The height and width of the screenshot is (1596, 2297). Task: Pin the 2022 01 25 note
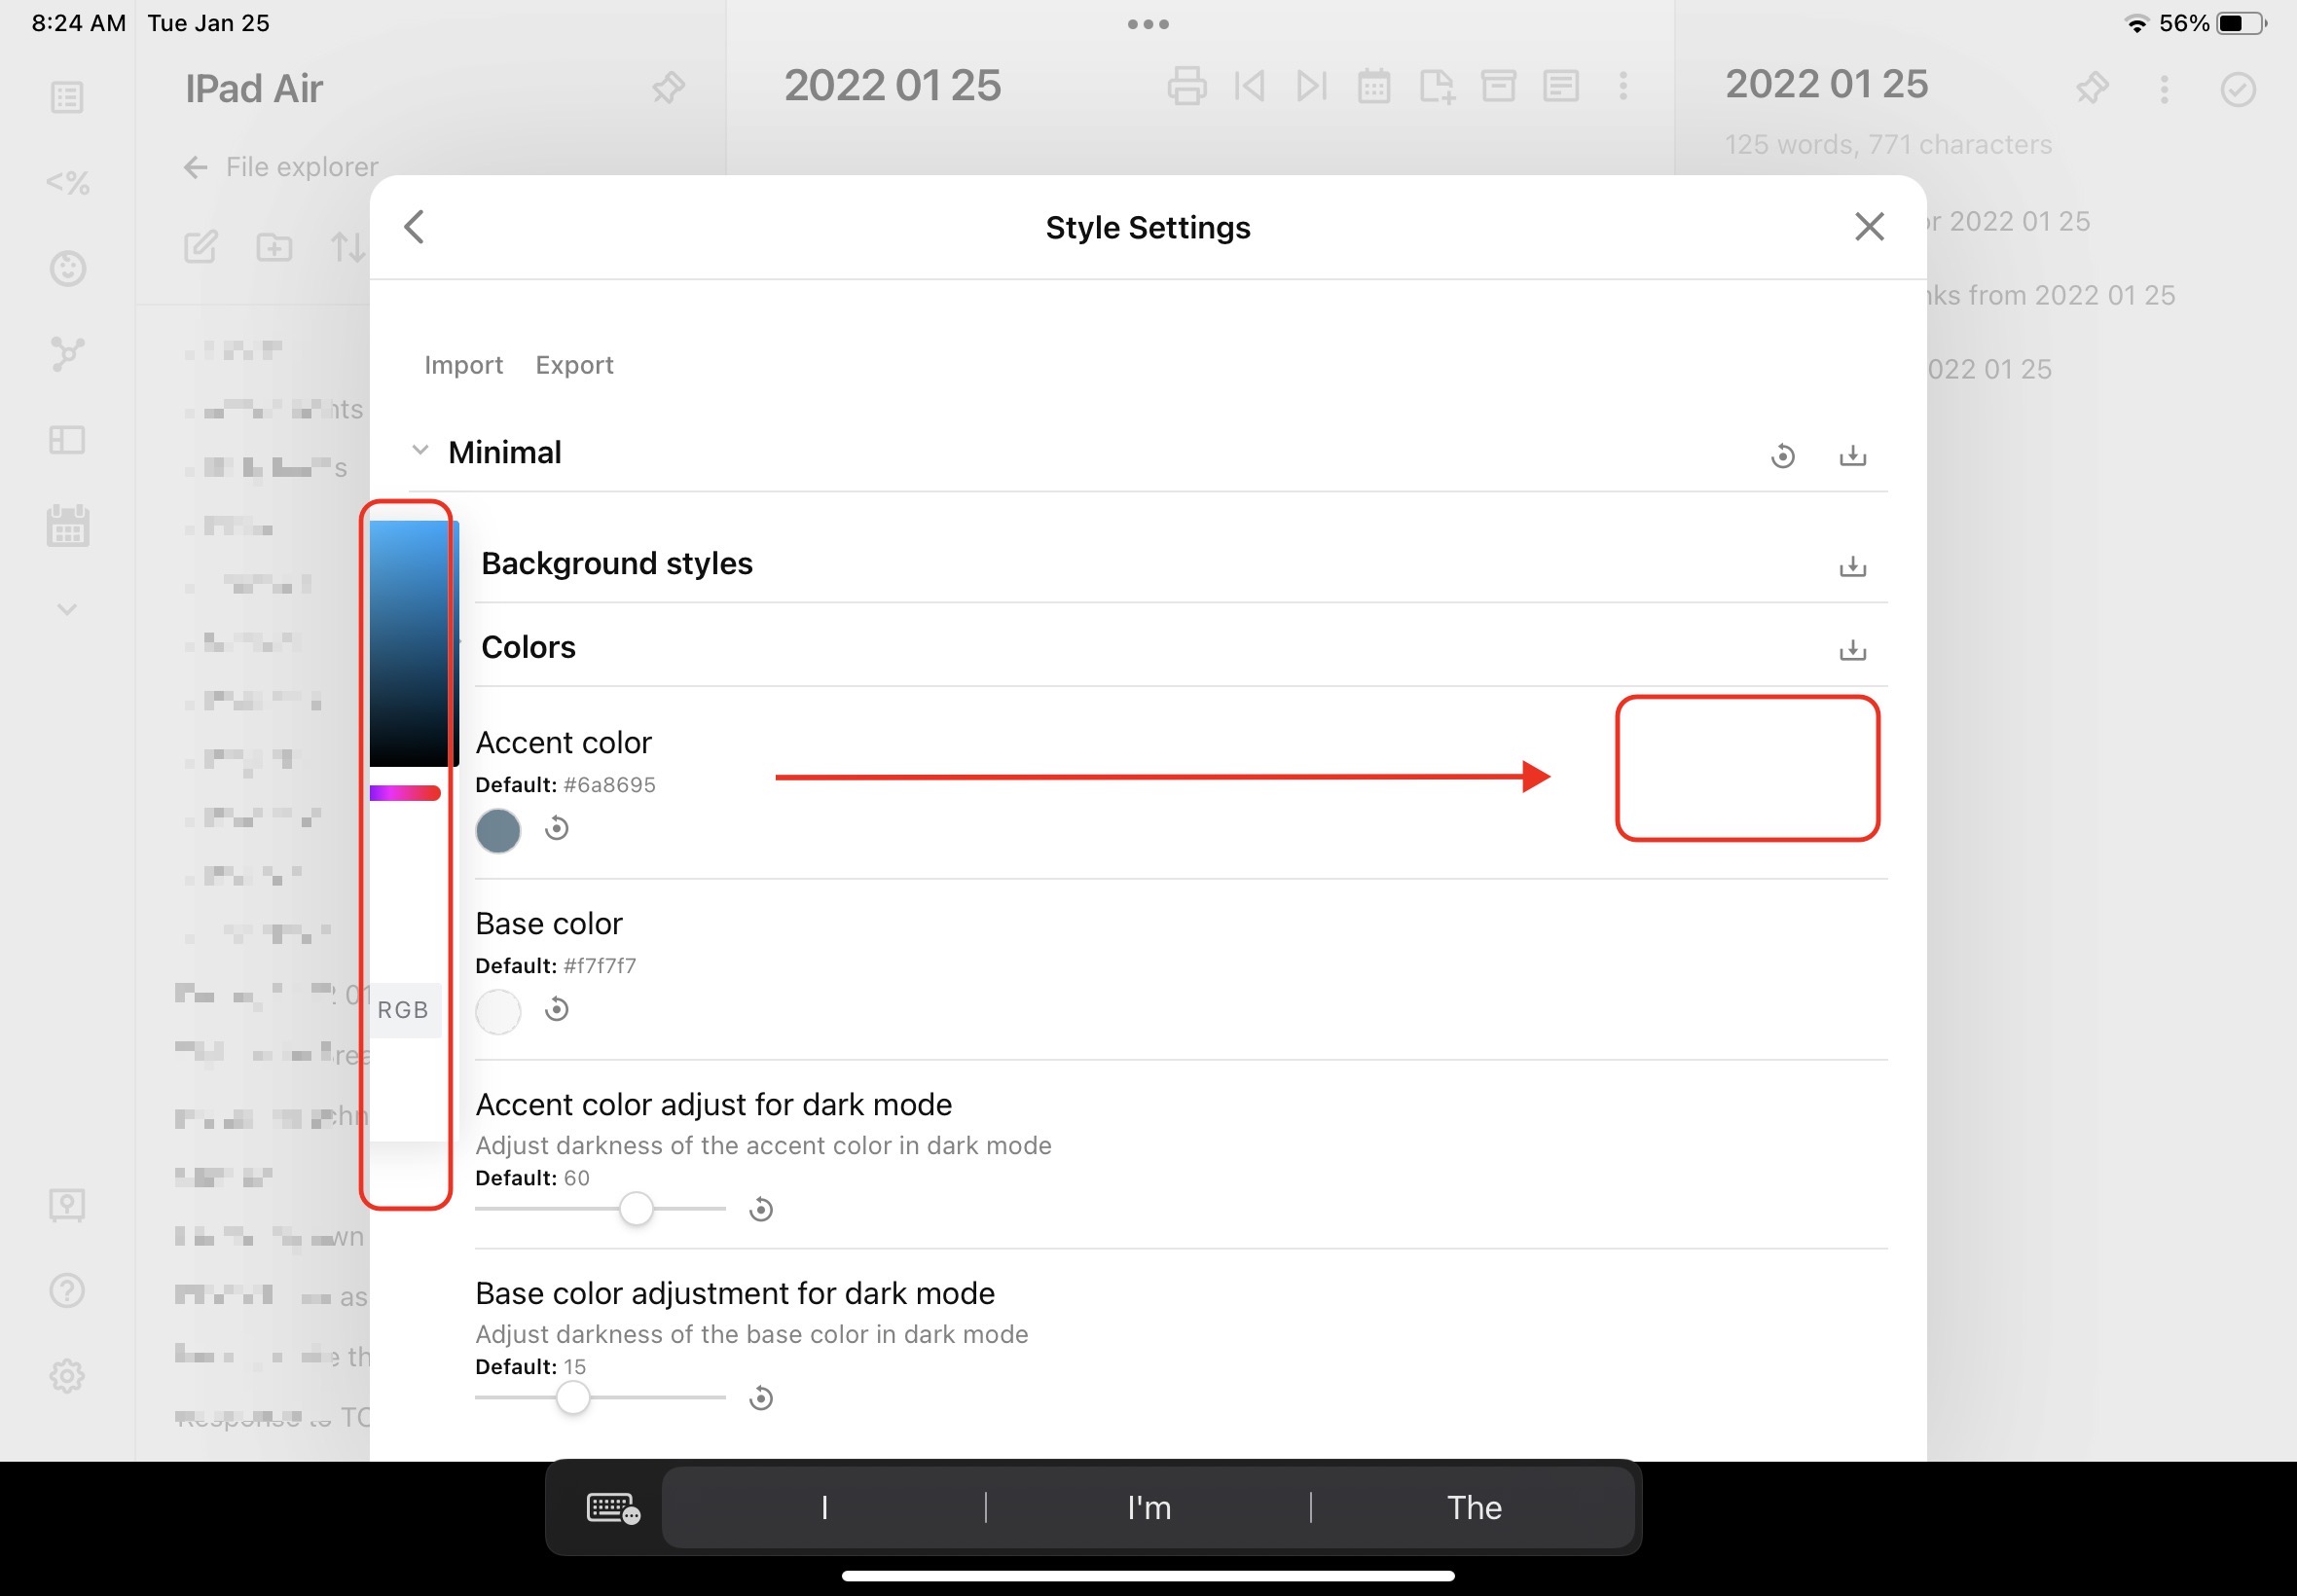tap(2092, 89)
